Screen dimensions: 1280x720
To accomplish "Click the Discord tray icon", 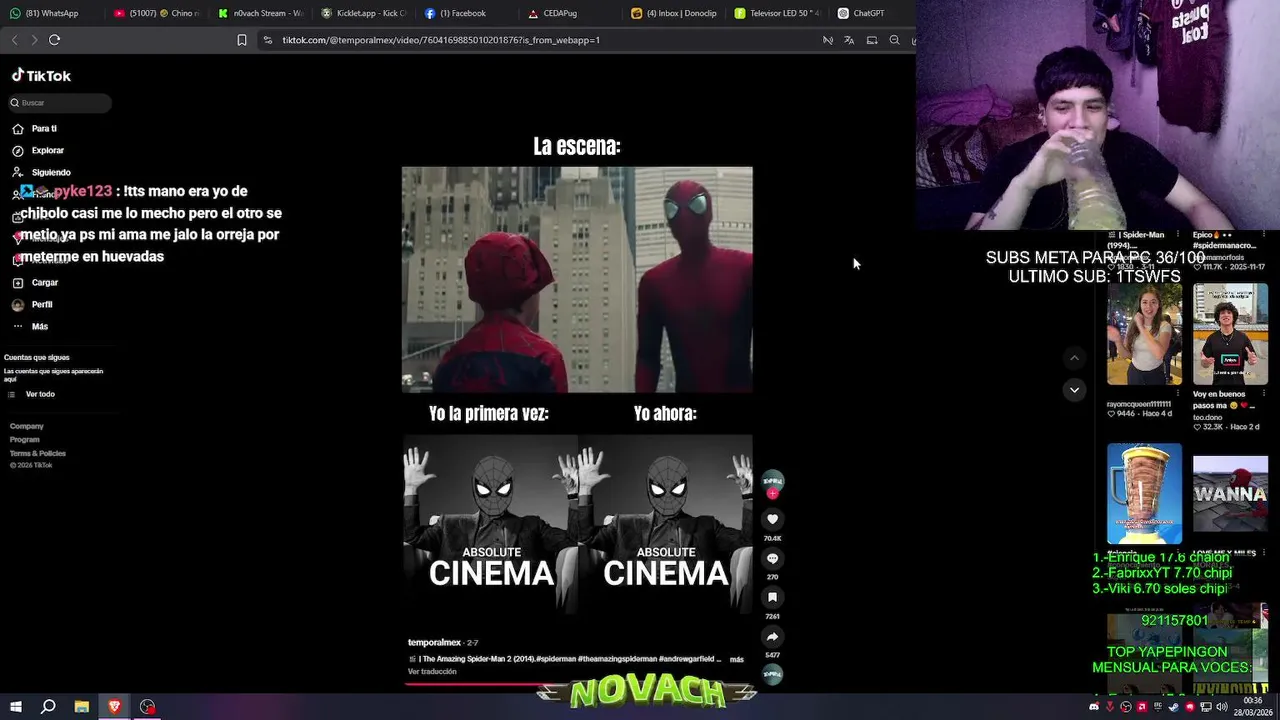I will pos(1093,707).
